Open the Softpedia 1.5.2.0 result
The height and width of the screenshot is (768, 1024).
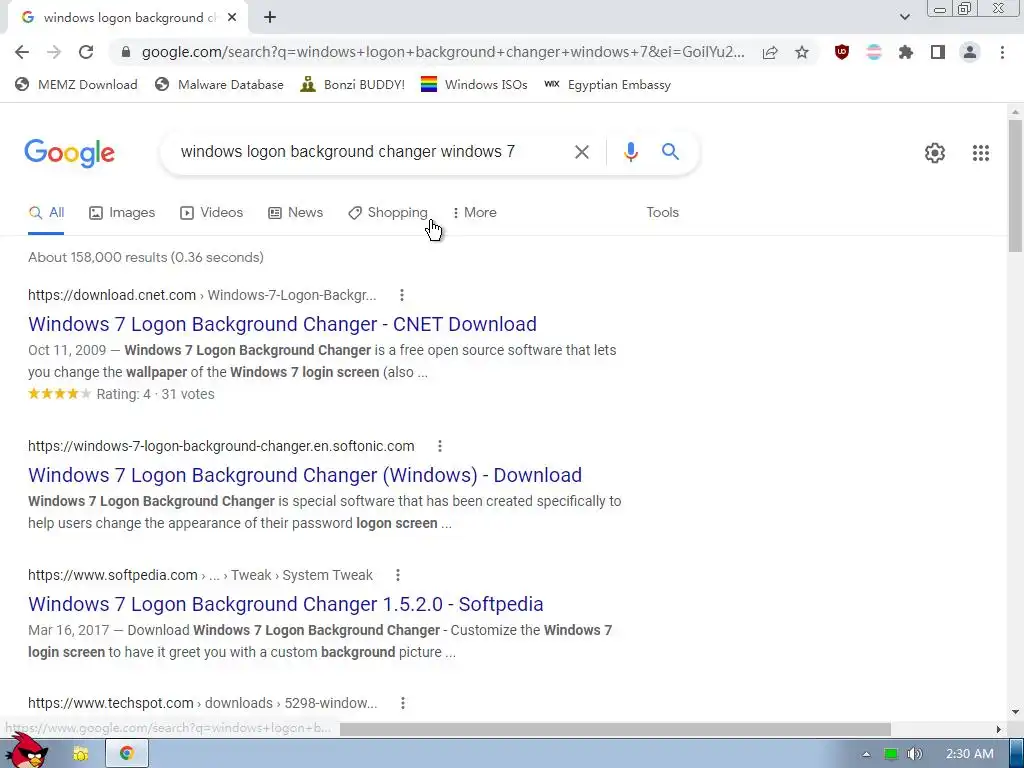(x=285, y=604)
